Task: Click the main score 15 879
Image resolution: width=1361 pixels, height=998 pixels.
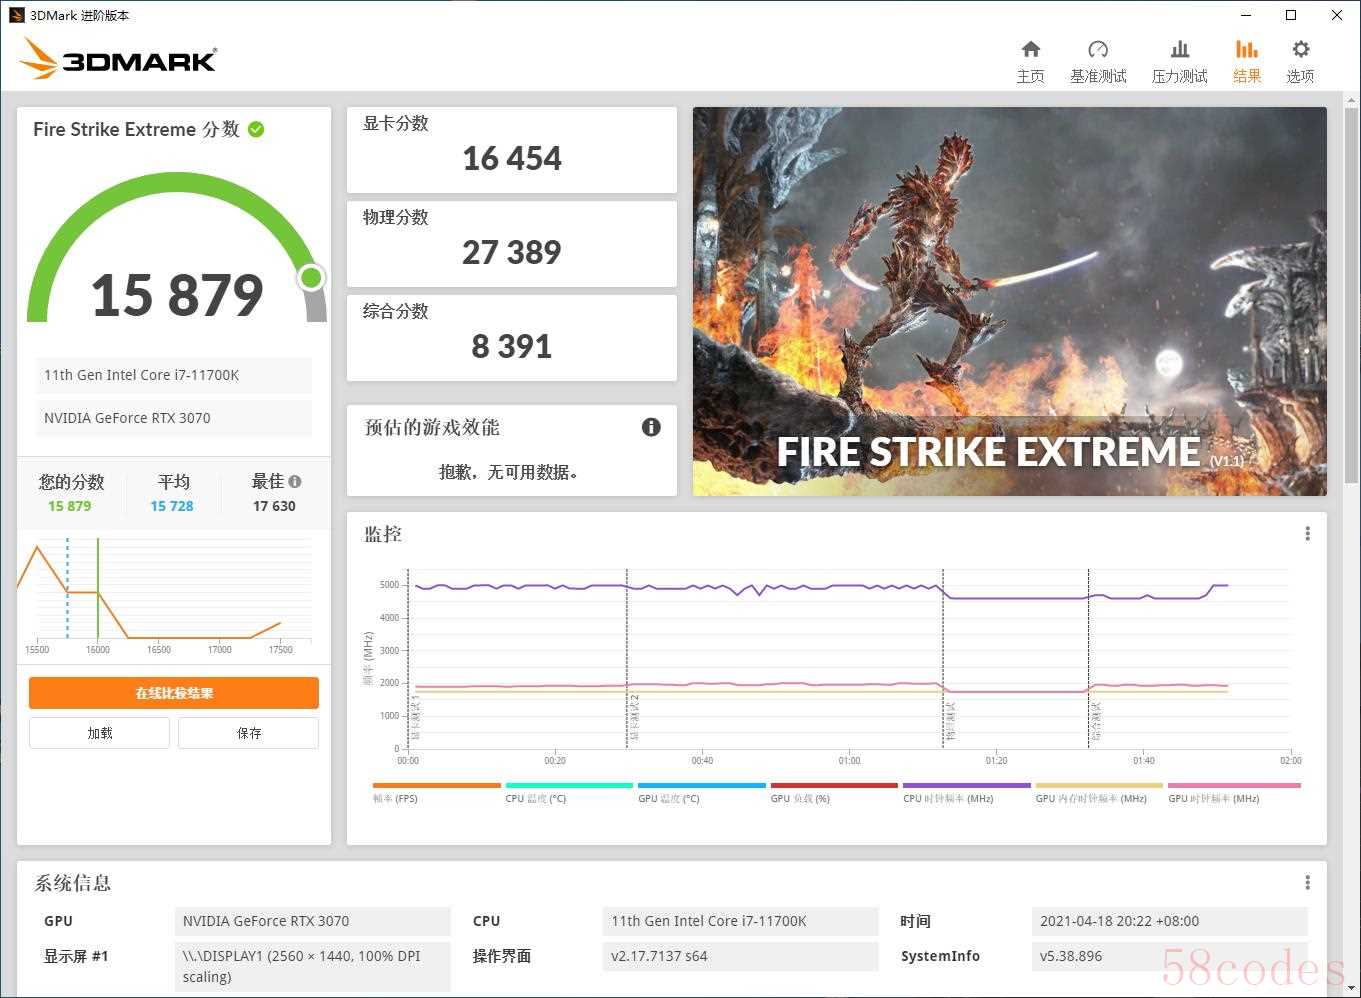Action: click(177, 296)
